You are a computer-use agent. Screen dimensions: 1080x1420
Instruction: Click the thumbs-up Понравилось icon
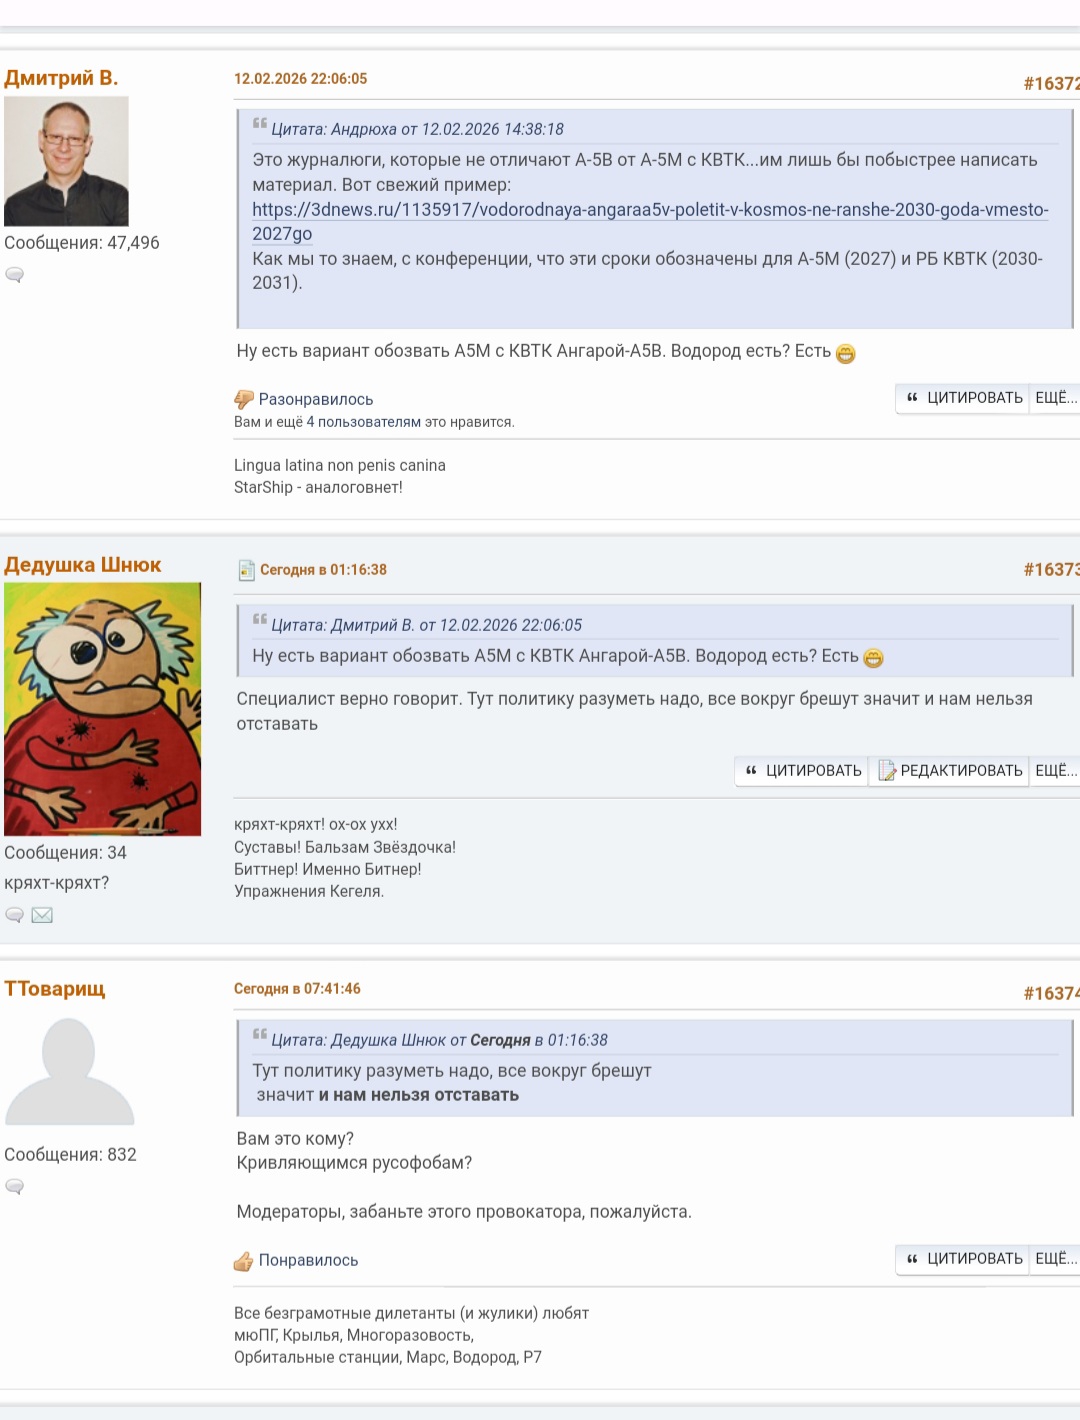click(244, 1261)
